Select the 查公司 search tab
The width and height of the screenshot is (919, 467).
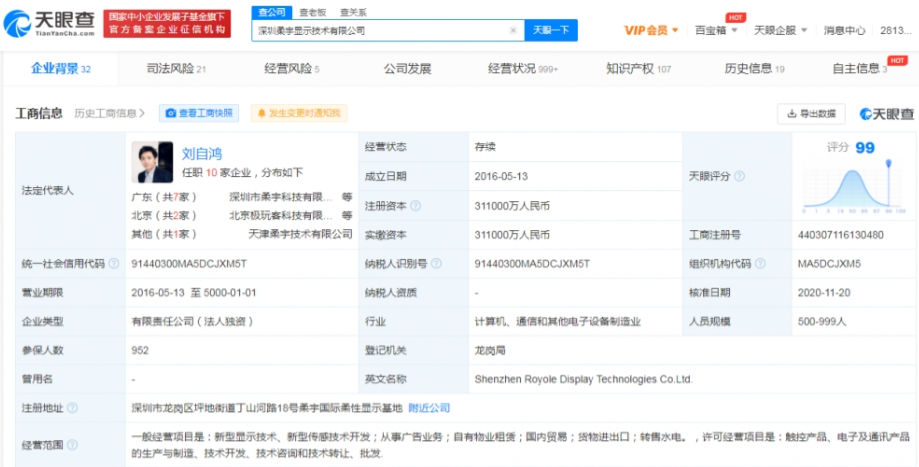271,12
